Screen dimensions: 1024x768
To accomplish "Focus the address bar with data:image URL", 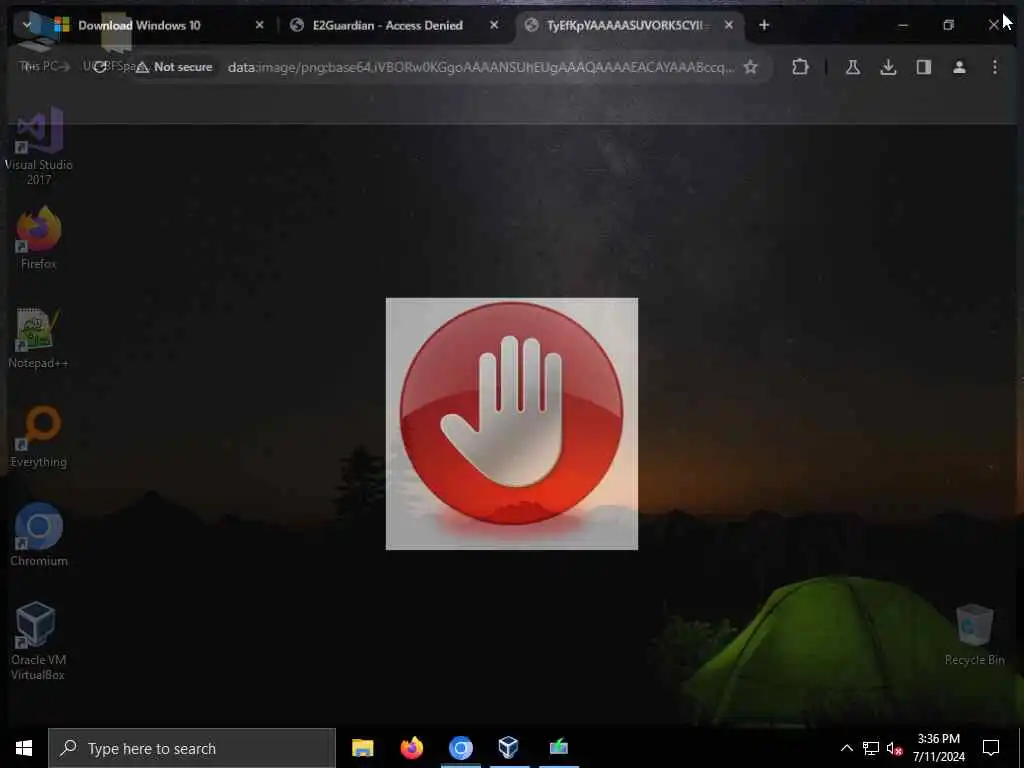I will tap(481, 67).
